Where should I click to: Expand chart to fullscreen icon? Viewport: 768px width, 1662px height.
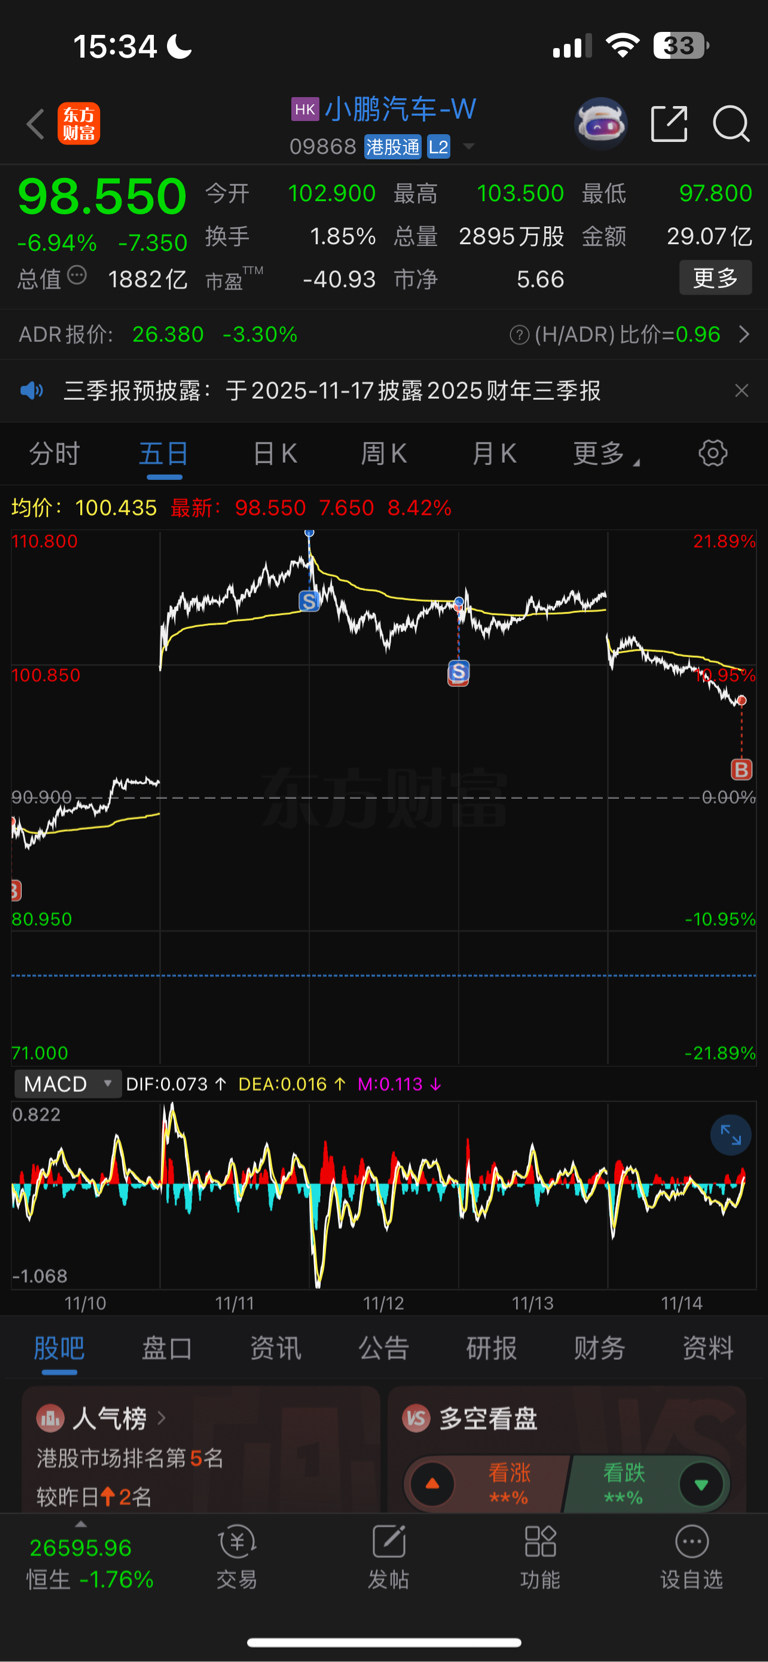pos(731,1134)
